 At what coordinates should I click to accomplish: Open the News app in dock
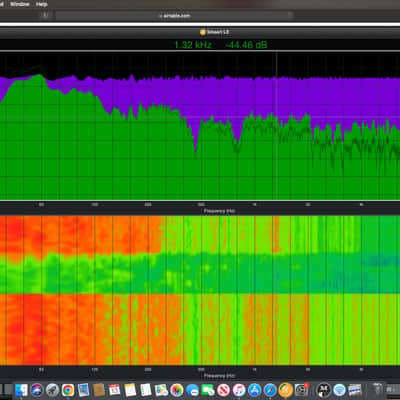223,390
